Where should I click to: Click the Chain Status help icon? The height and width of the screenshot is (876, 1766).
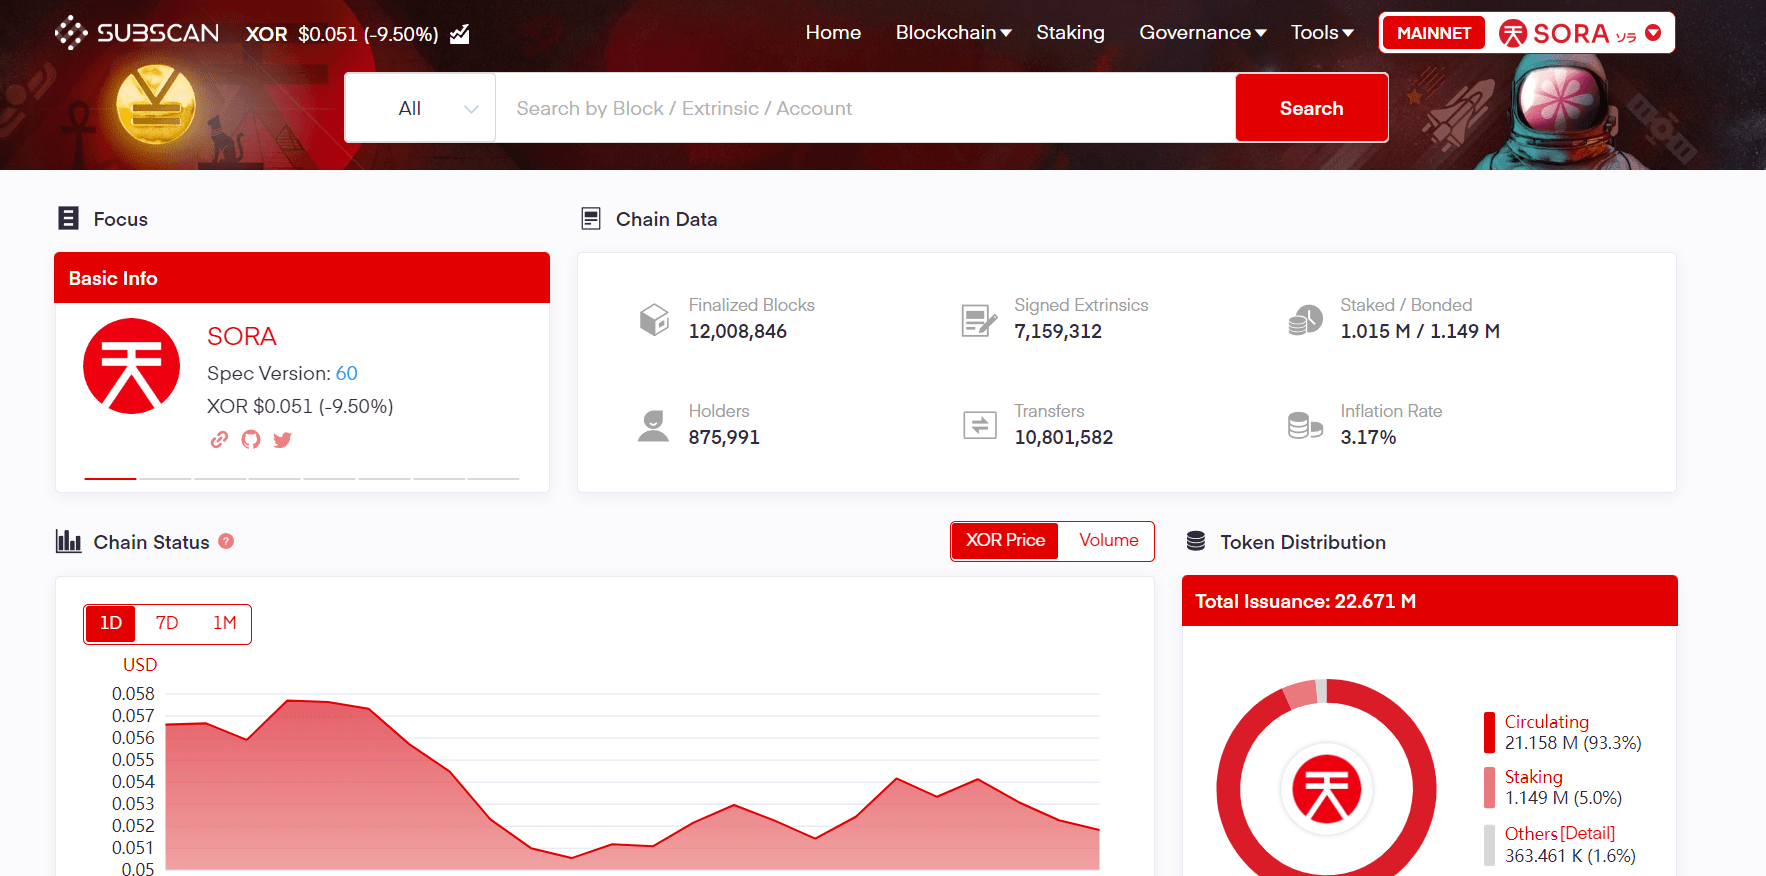coord(226,541)
